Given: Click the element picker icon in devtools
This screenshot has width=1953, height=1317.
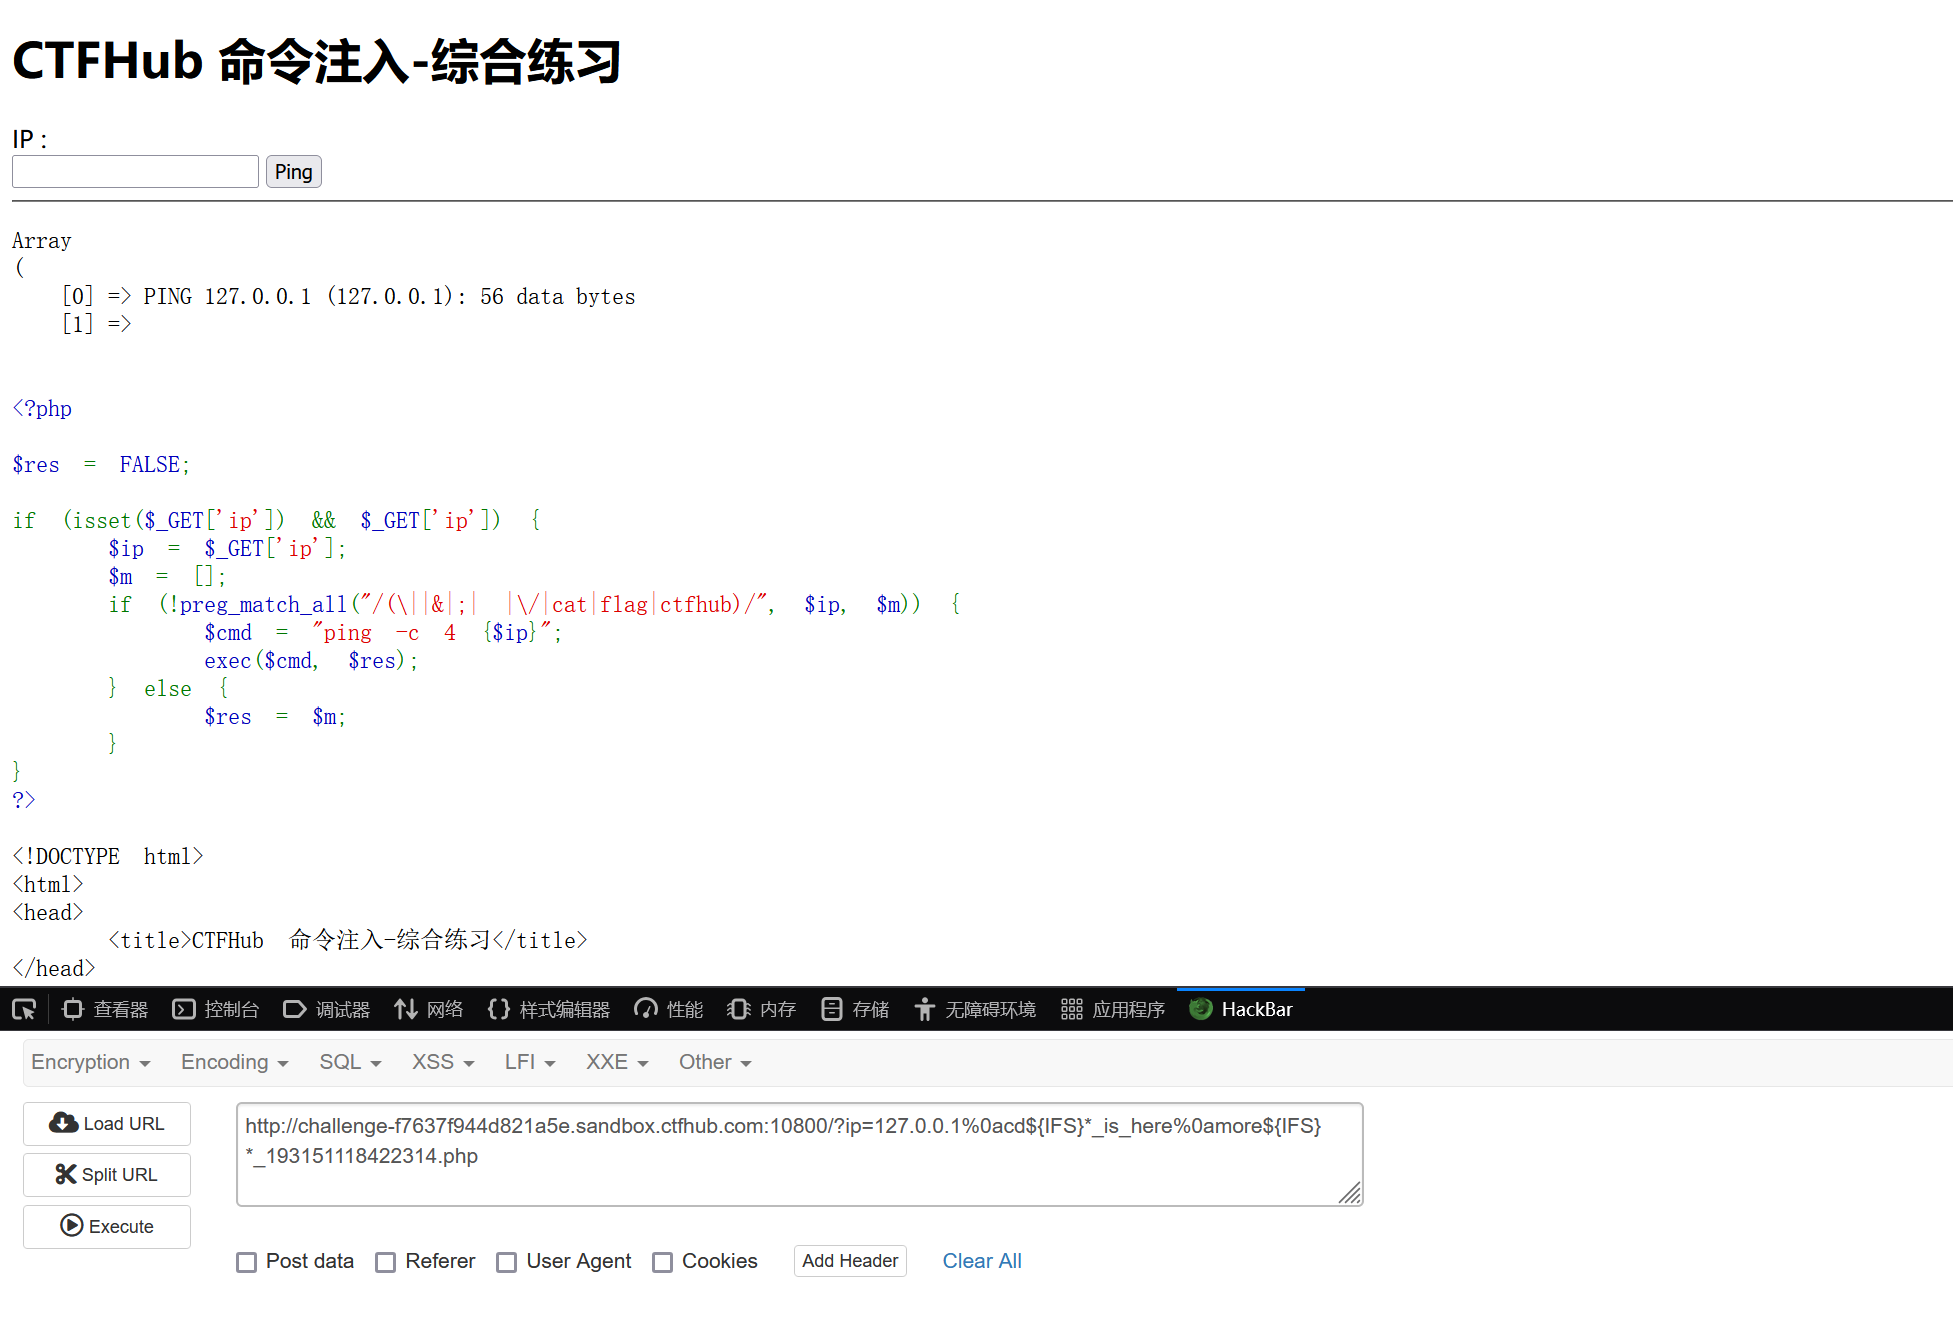Looking at the screenshot, I should 24,1009.
